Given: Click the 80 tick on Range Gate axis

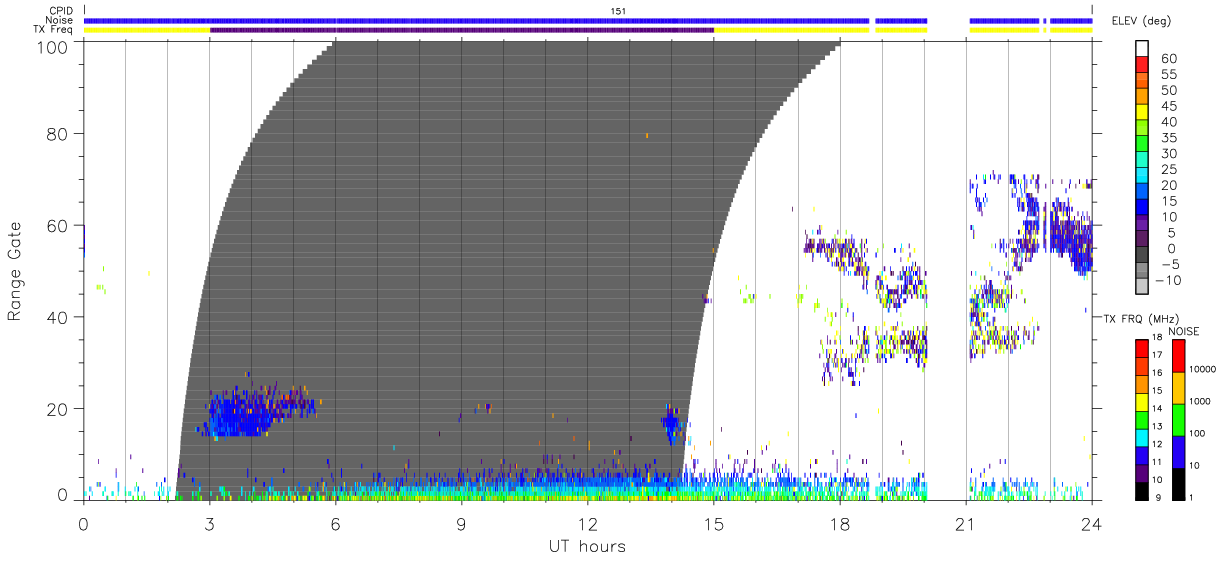Looking at the screenshot, I should point(57,133).
